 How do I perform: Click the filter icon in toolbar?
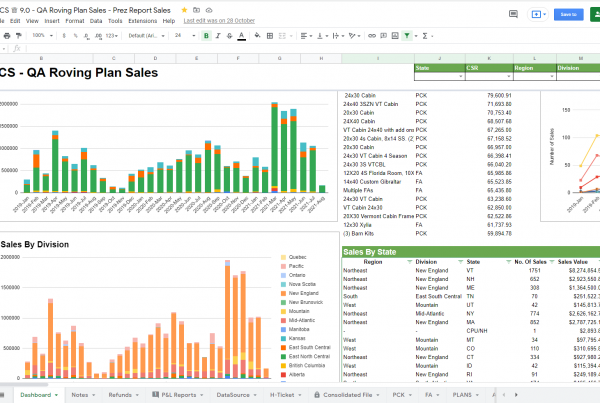pyautogui.click(x=406, y=35)
